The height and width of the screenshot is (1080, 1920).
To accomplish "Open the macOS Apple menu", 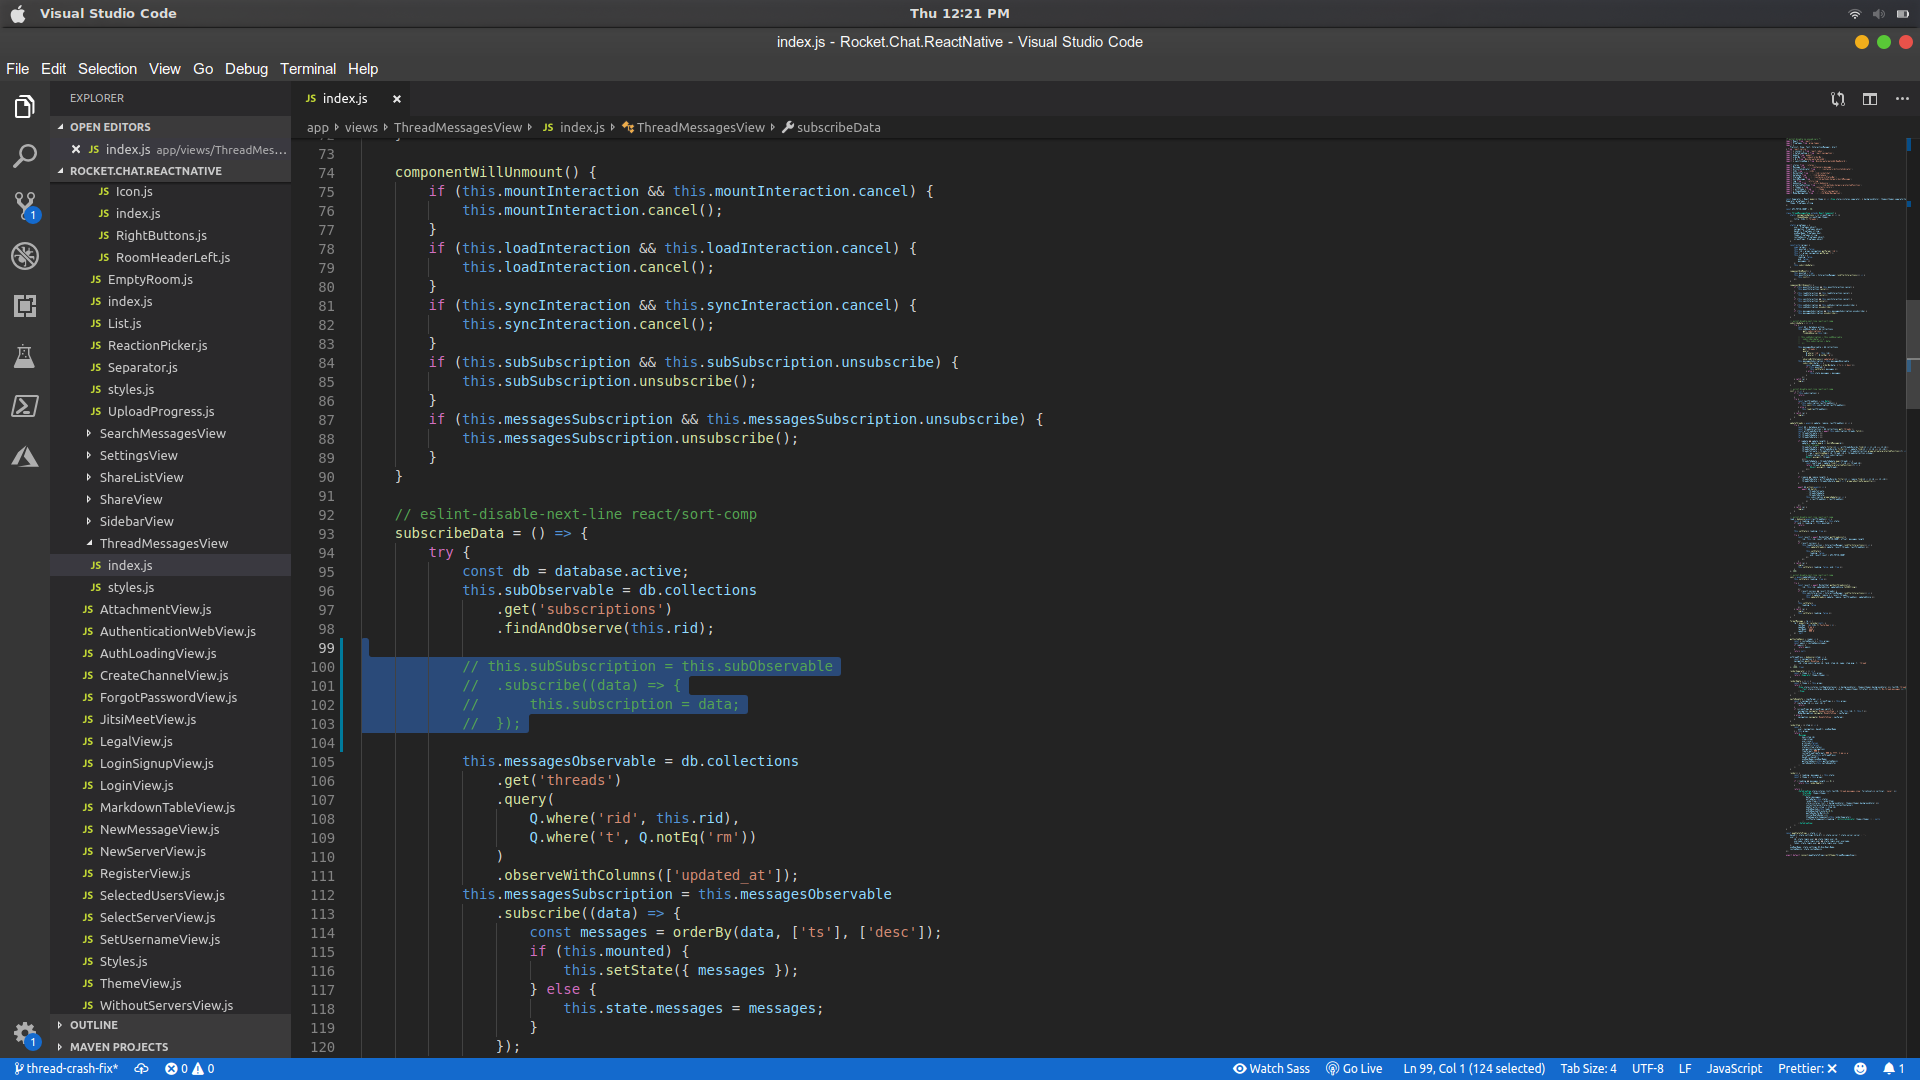I will click(x=17, y=13).
